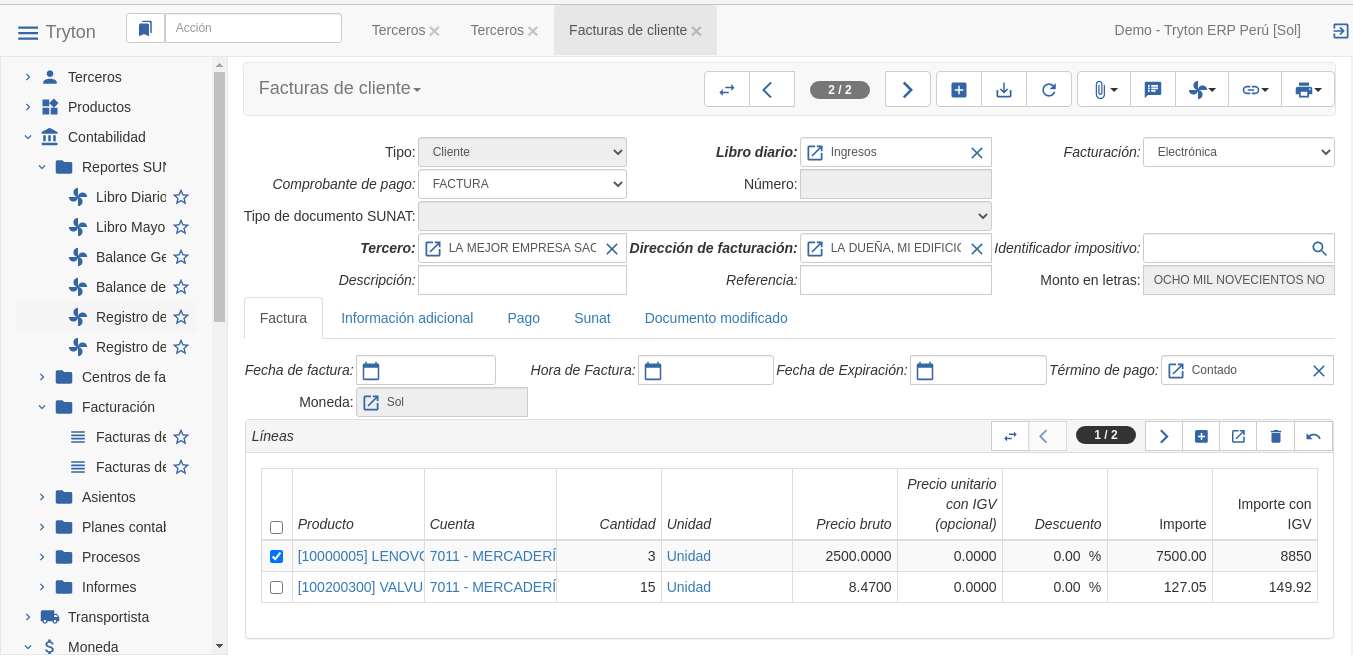Click the logout icon at top right
Screen dimensions: 1353x672
[1340, 31]
